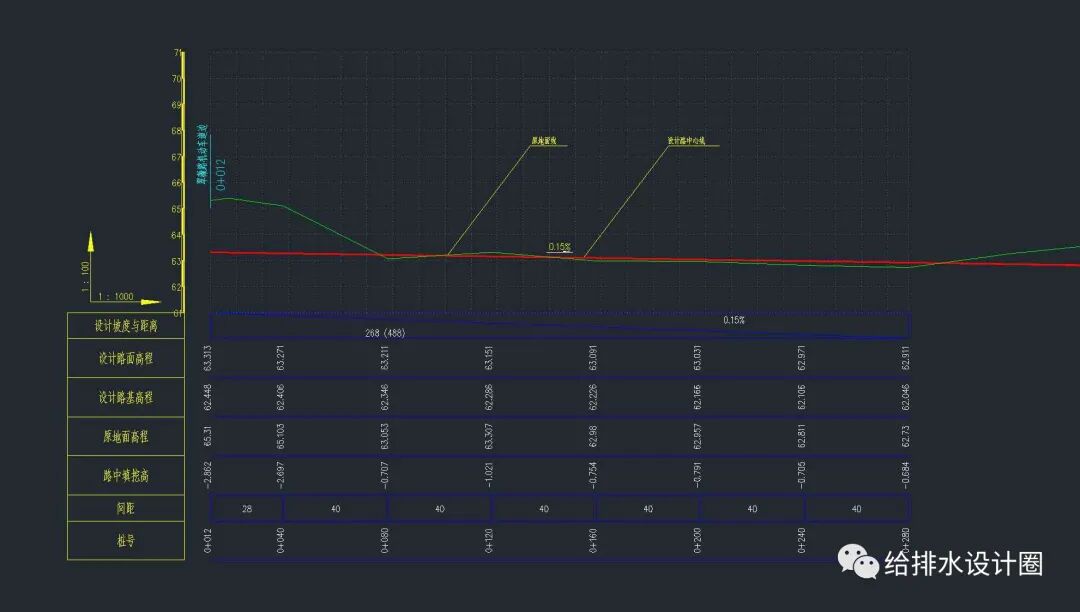Select the 设计坡度与距离 row header
This screenshot has height=612, width=1080.
click(x=126, y=326)
